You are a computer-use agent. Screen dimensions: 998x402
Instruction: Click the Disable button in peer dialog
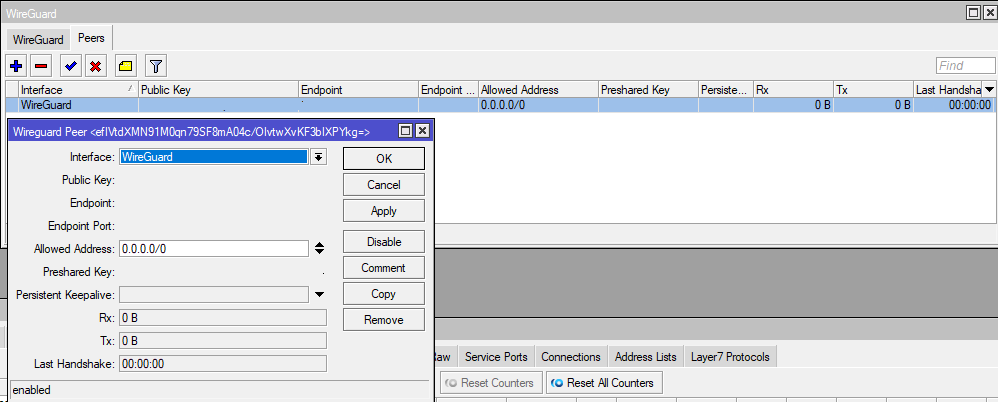pyautogui.click(x=384, y=242)
